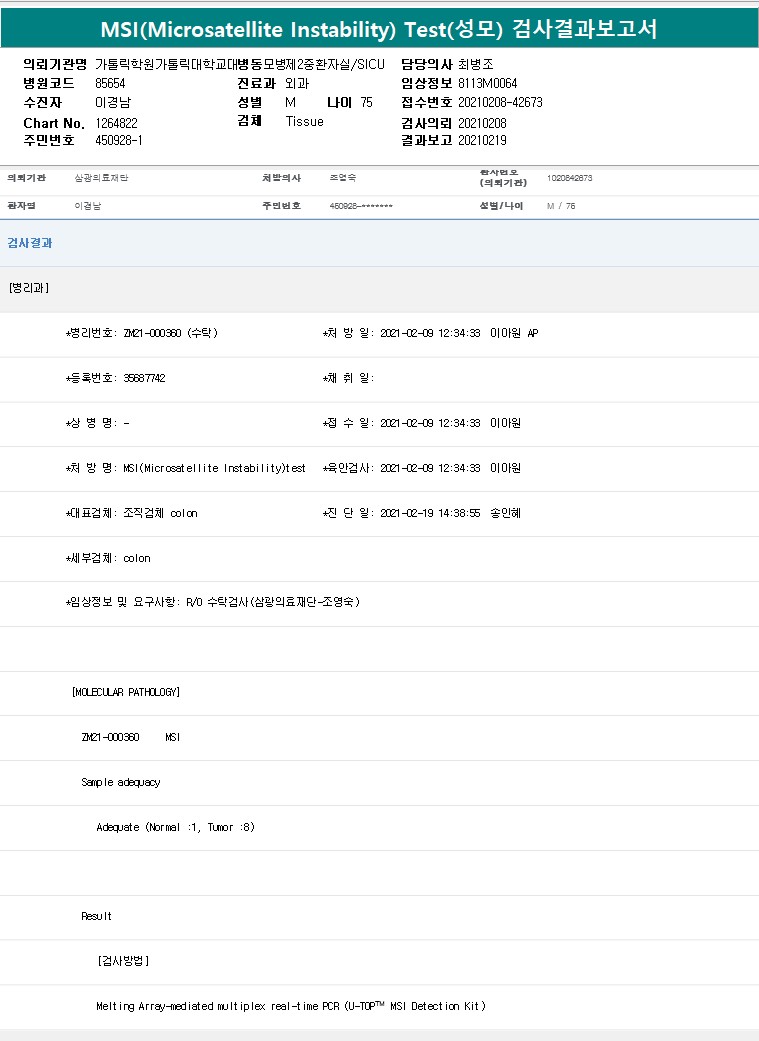Click the Melting Array-mediated multiplex PCR line
Viewport: 759px width, 1041px height.
290,1006
